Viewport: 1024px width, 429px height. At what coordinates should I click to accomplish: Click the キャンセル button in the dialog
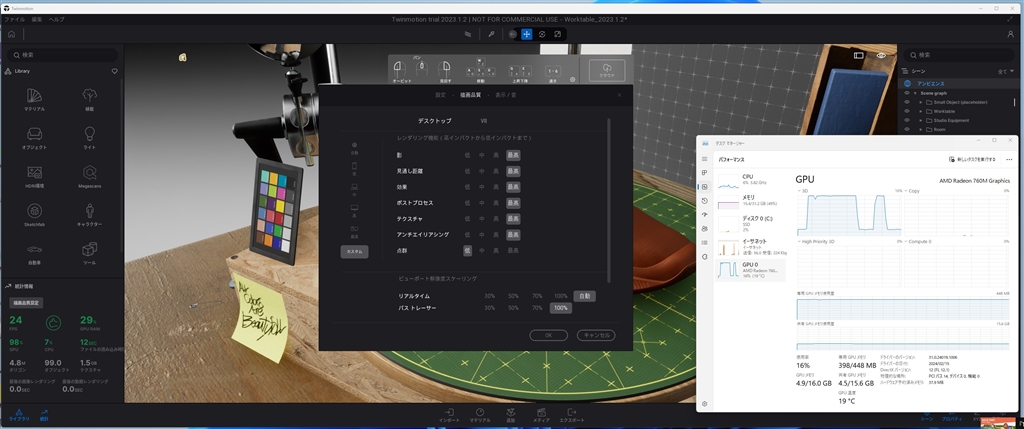(x=595, y=335)
